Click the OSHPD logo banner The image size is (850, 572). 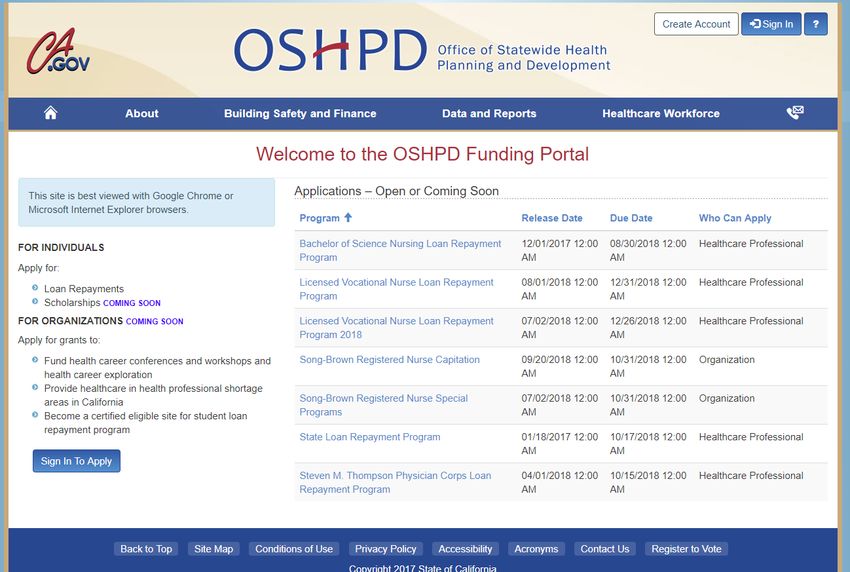pyautogui.click(x=422, y=50)
